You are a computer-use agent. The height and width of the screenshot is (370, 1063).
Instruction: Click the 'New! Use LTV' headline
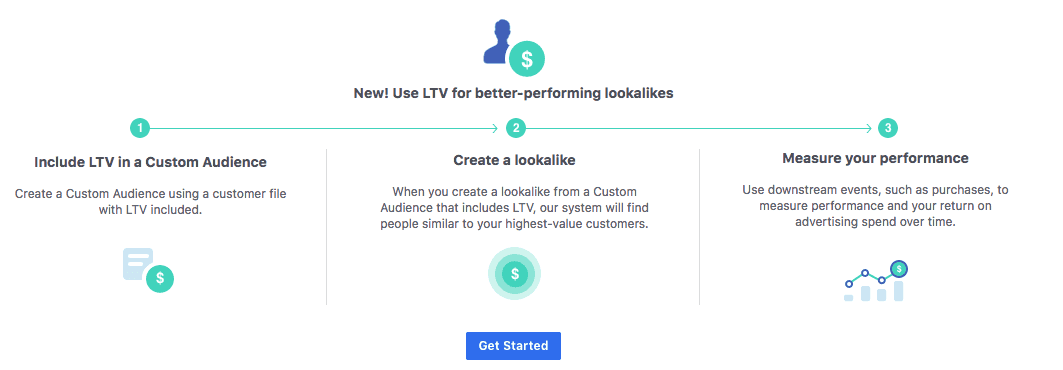coord(514,94)
